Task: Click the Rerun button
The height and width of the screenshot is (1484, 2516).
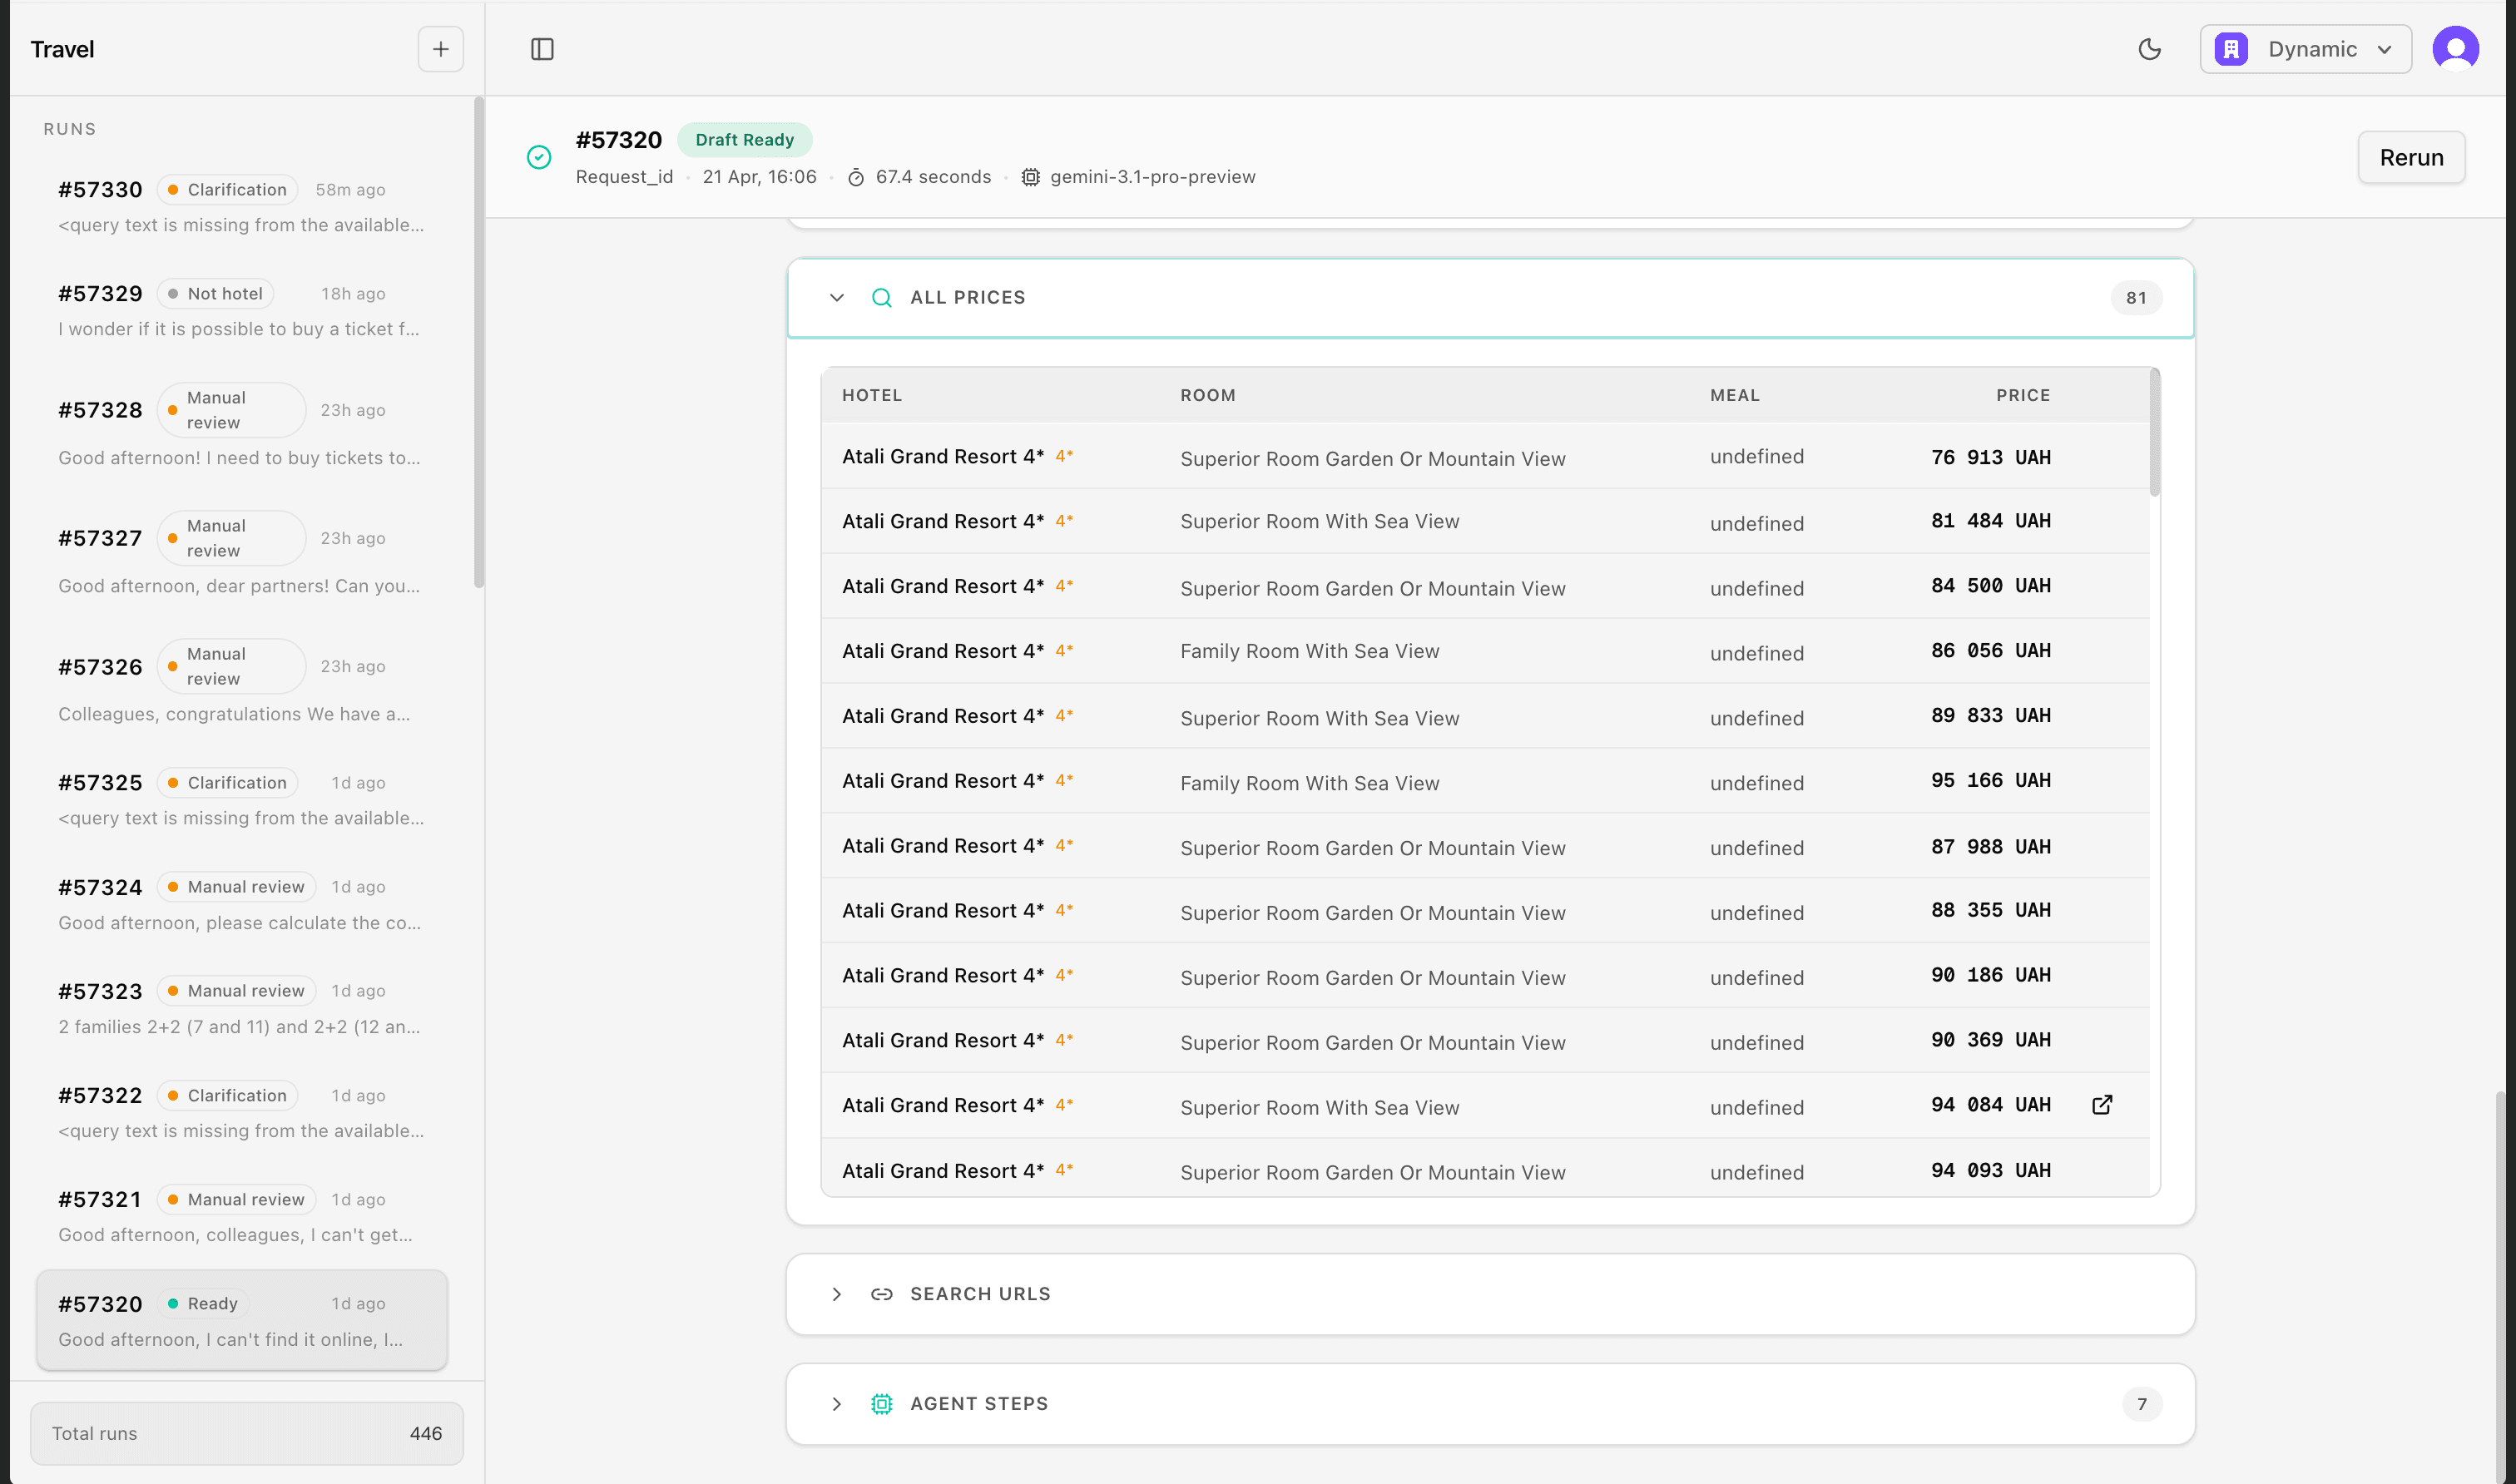Action: point(2411,157)
